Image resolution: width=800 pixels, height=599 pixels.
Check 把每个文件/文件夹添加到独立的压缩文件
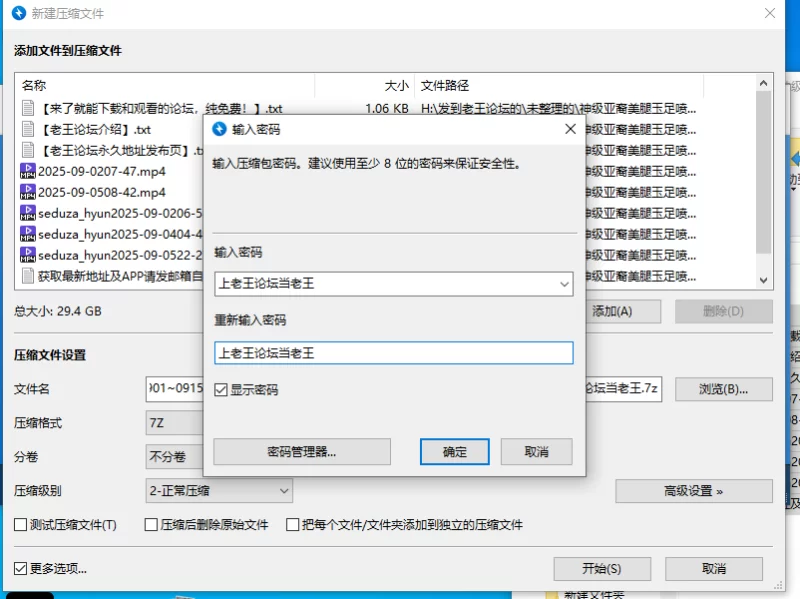point(293,524)
